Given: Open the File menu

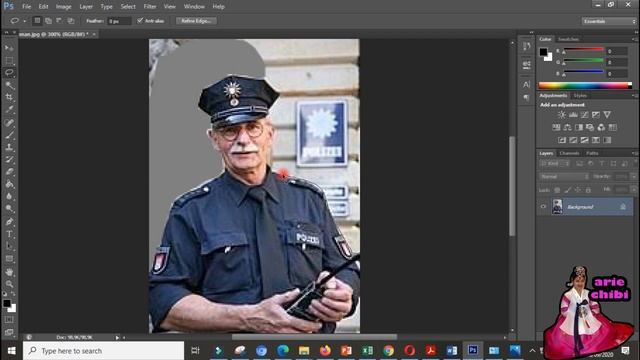Looking at the screenshot, I should tap(27, 7).
